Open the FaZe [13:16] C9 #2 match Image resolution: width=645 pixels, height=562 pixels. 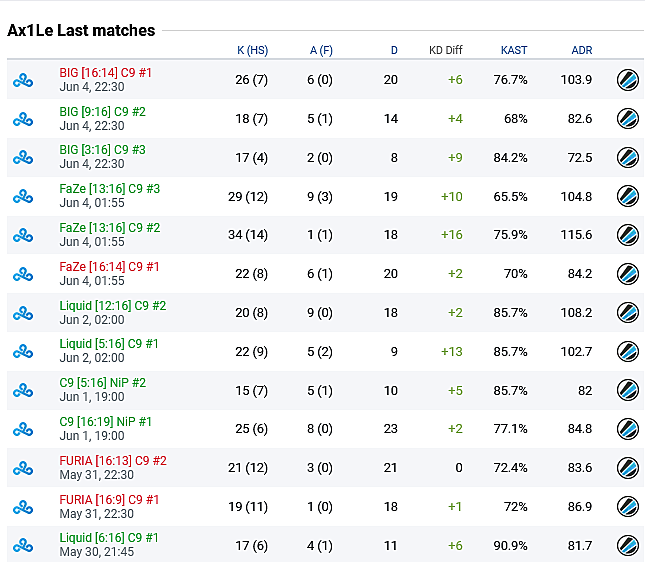pyautogui.click(x=109, y=228)
